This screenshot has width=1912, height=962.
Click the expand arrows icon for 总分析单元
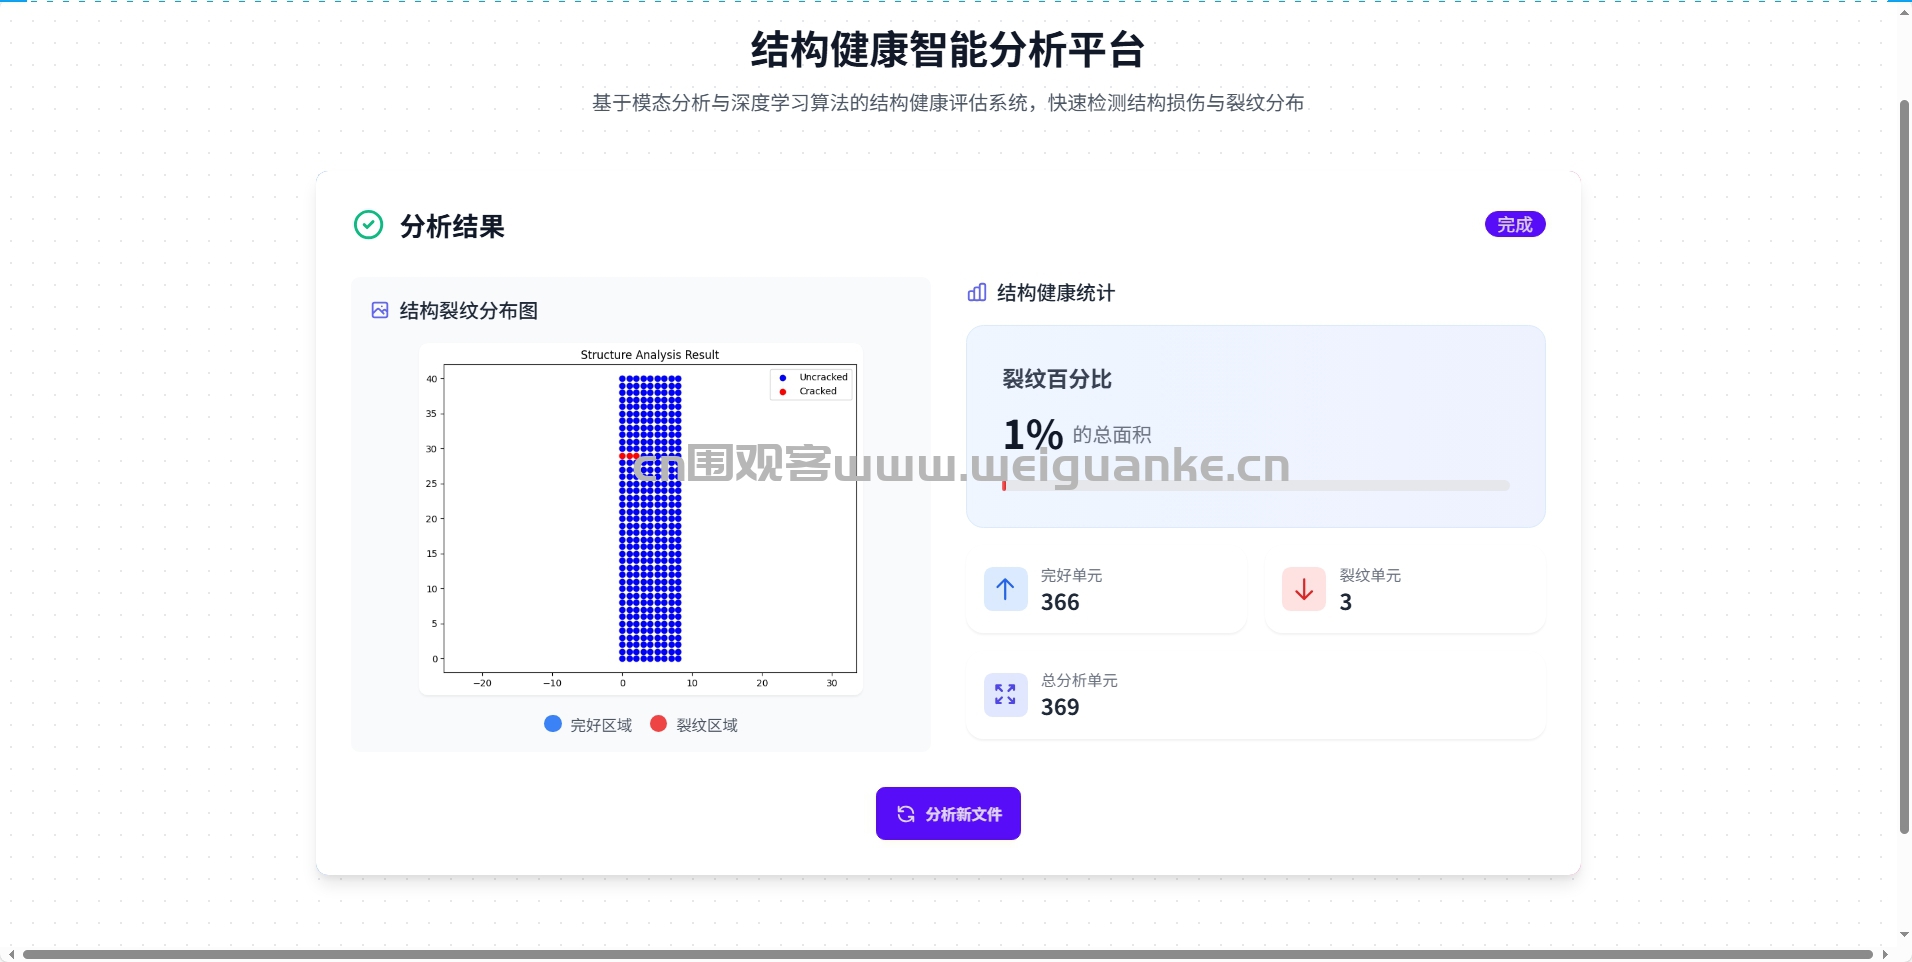point(1005,694)
